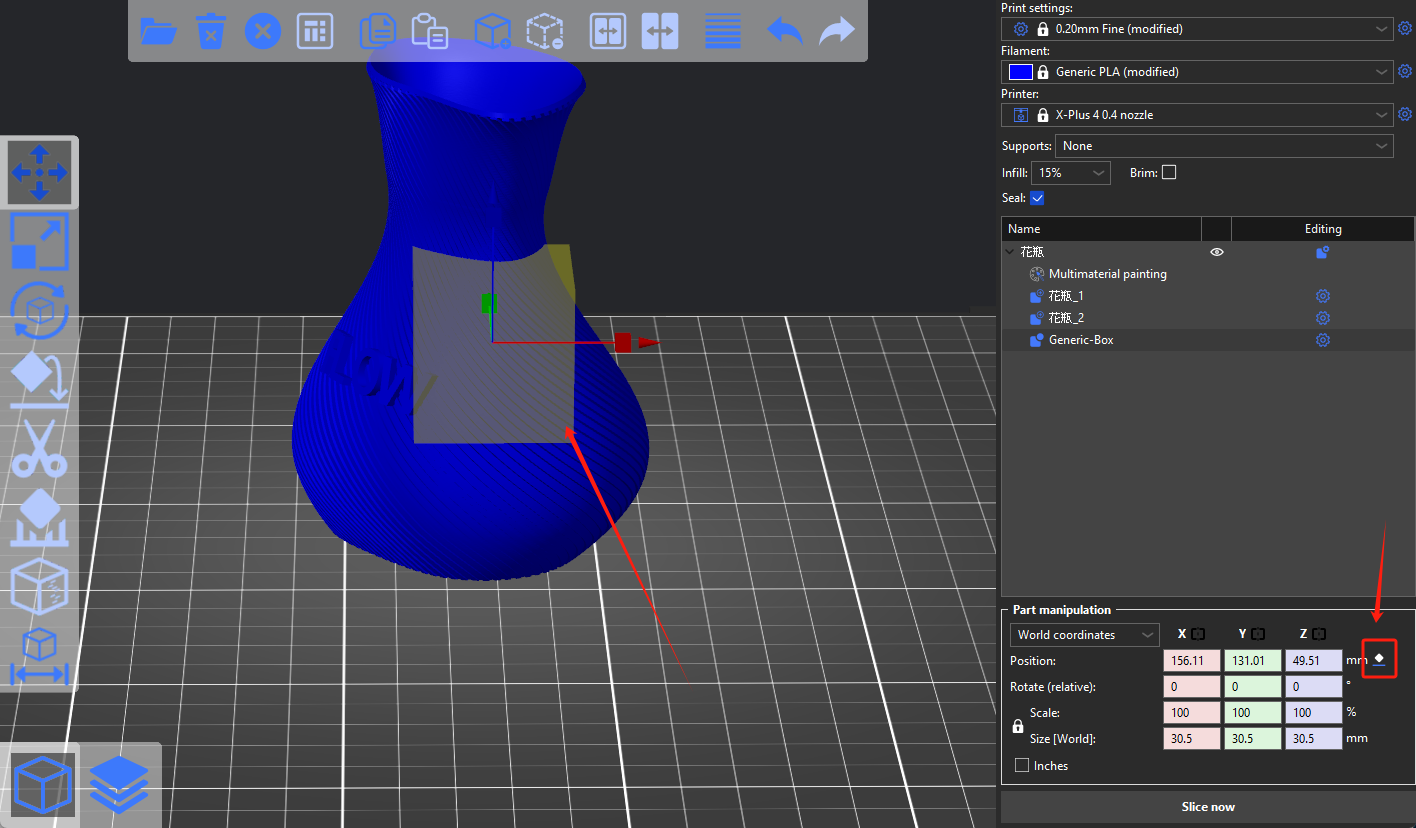Image resolution: width=1416 pixels, height=828 pixels.
Task: Choose the Cut scissors tool
Action: click(40, 449)
